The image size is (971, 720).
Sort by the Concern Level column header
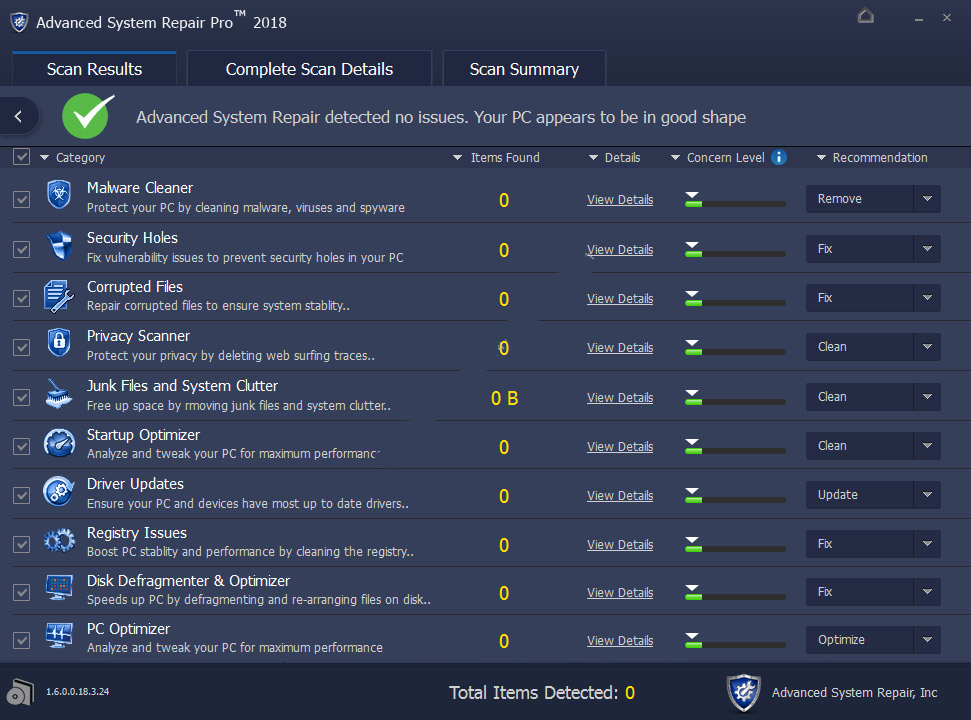pos(718,157)
